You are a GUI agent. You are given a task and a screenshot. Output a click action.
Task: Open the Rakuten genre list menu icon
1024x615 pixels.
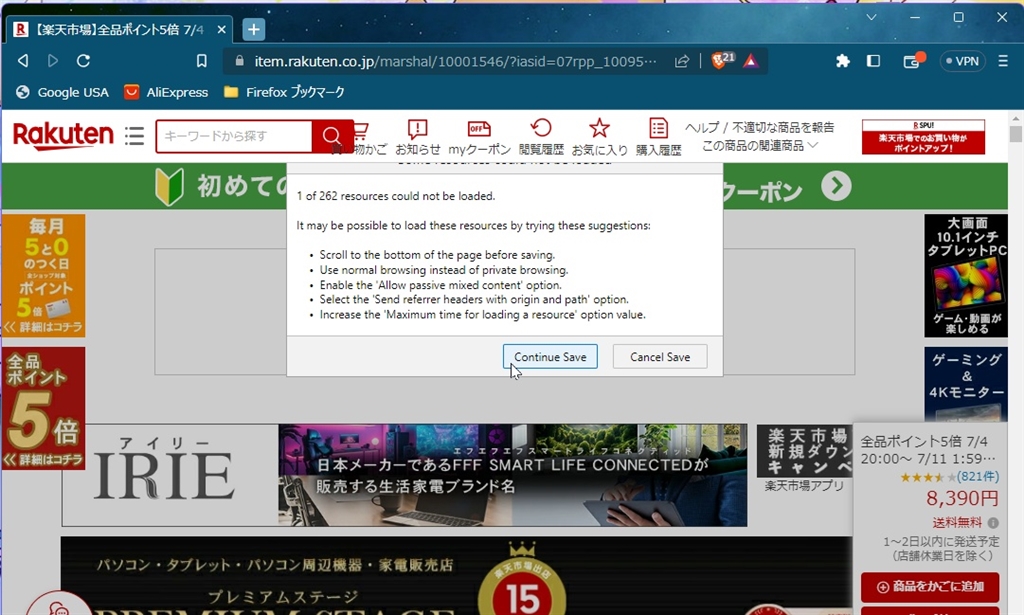coord(135,136)
